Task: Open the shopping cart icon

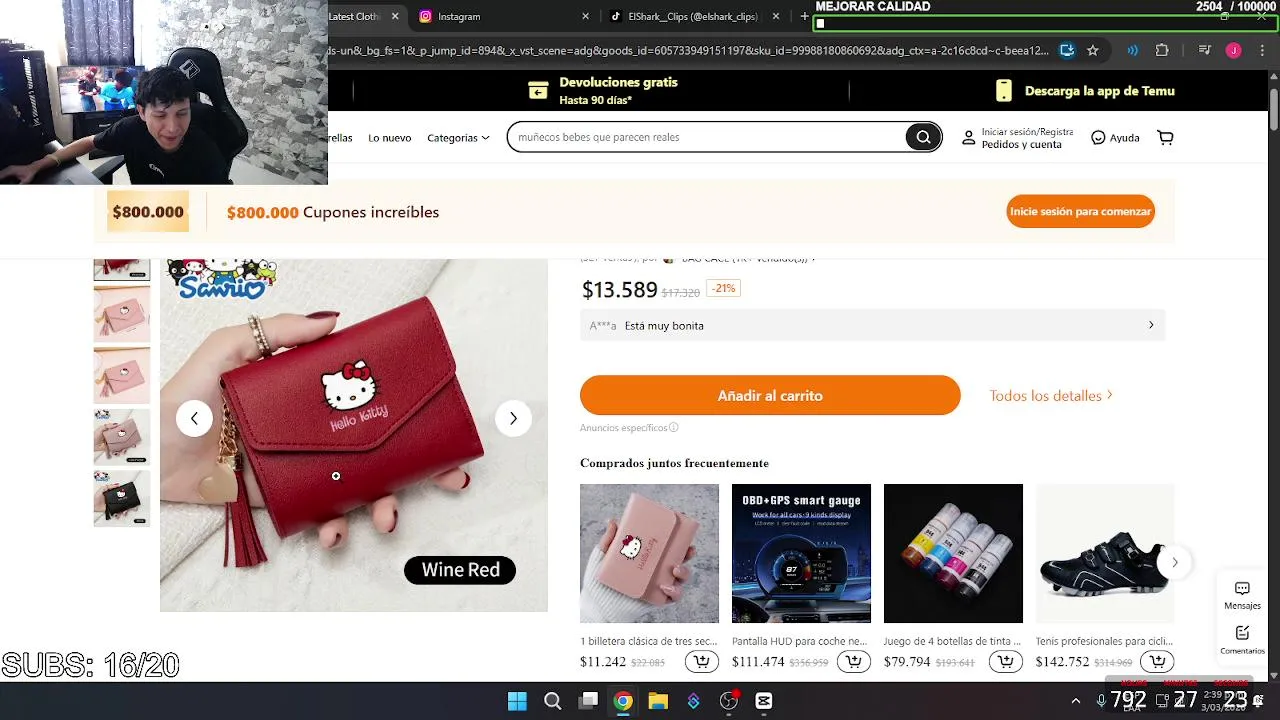Action: pos(1165,138)
